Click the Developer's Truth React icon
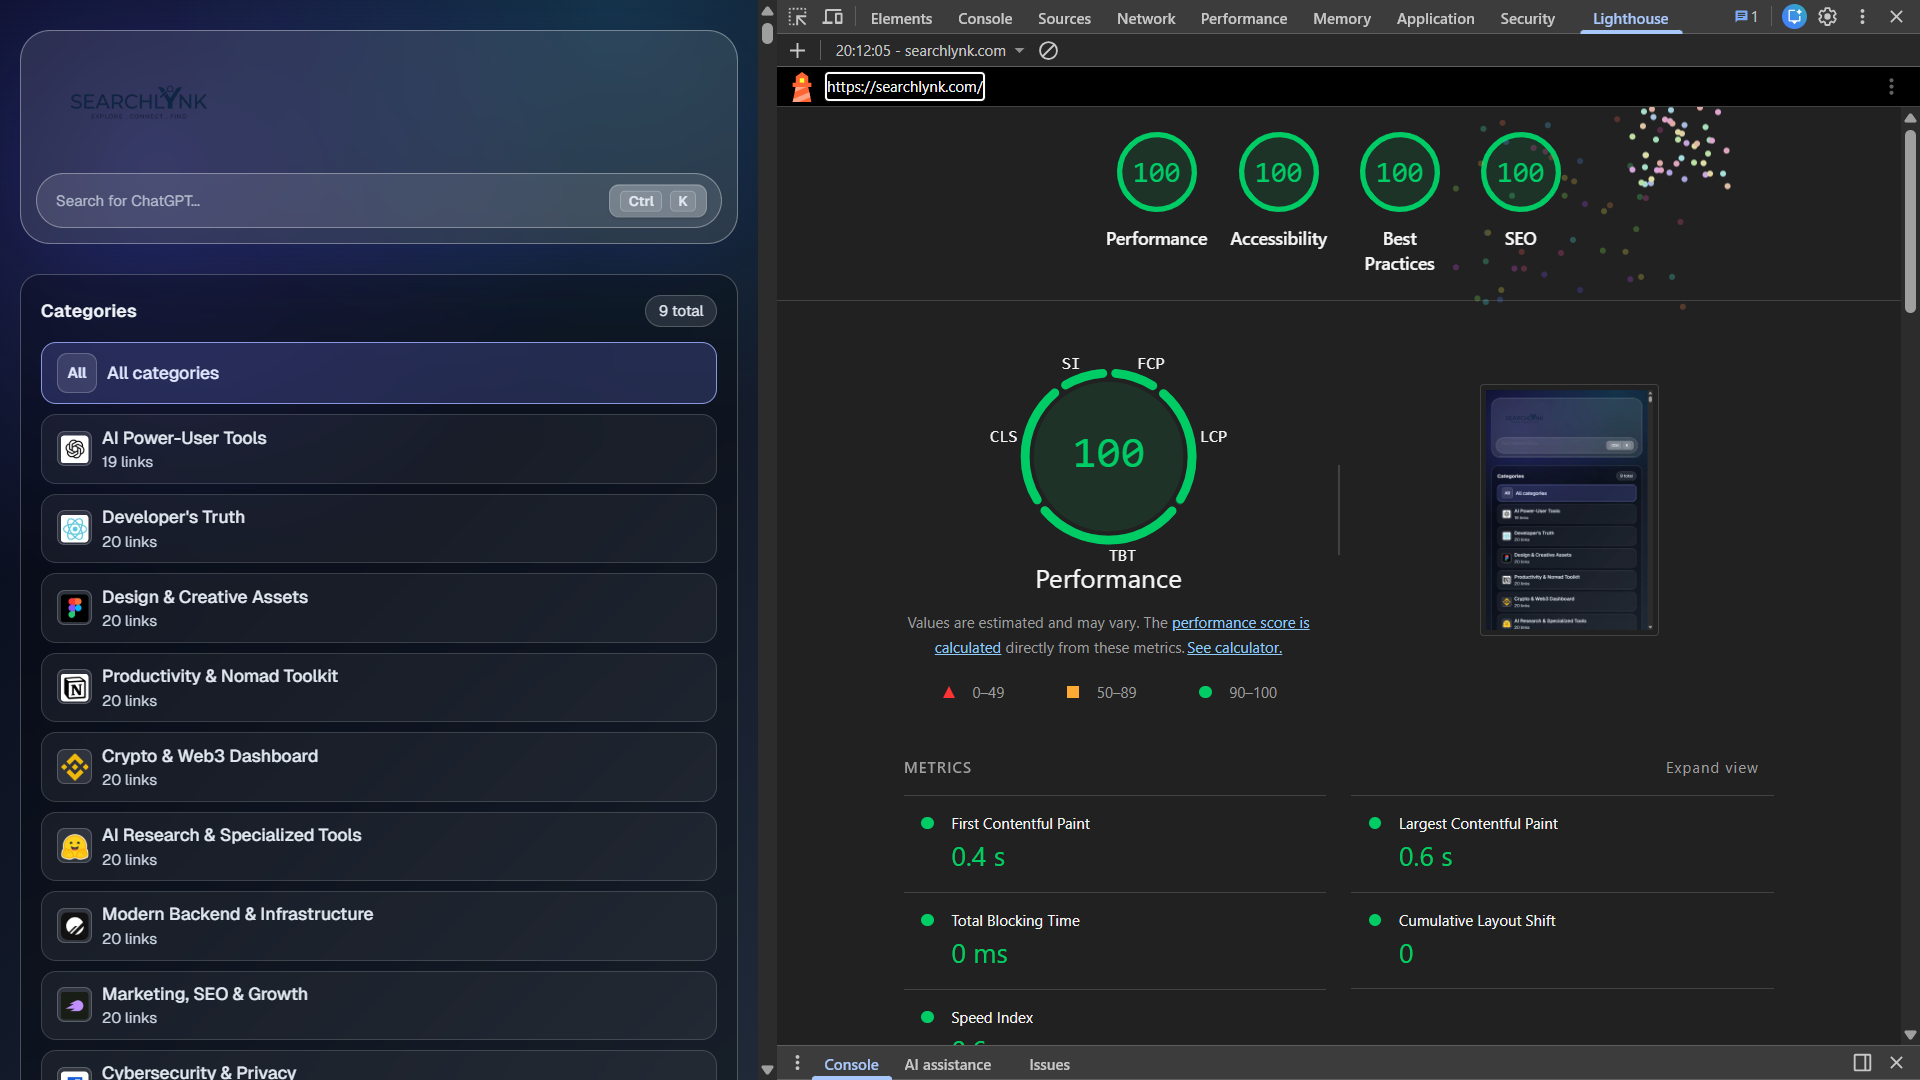The height and width of the screenshot is (1080, 1920). click(x=75, y=528)
